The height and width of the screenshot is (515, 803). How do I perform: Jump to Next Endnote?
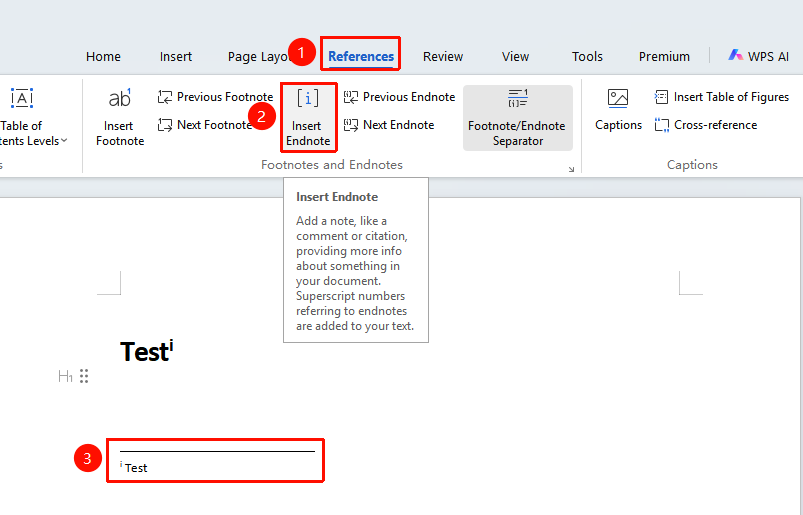(389, 124)
